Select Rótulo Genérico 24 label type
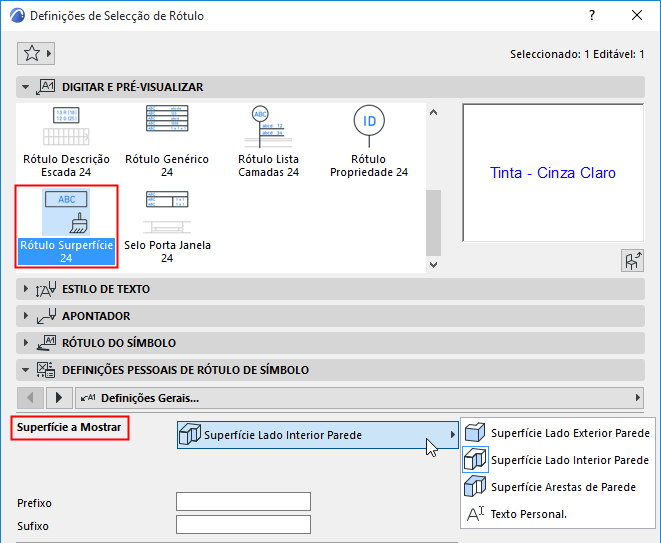661x543 pixels. pyautogui.click(x=167, y=142)
